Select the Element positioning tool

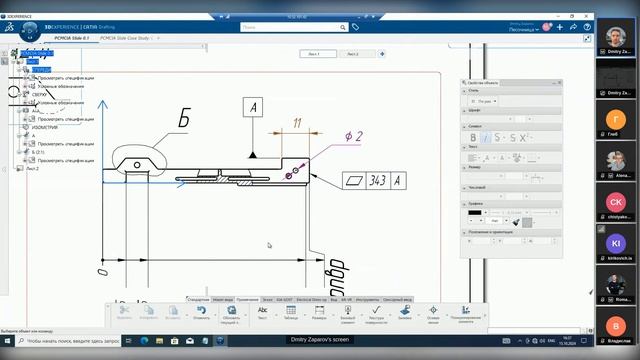click(x=466, y=314)
